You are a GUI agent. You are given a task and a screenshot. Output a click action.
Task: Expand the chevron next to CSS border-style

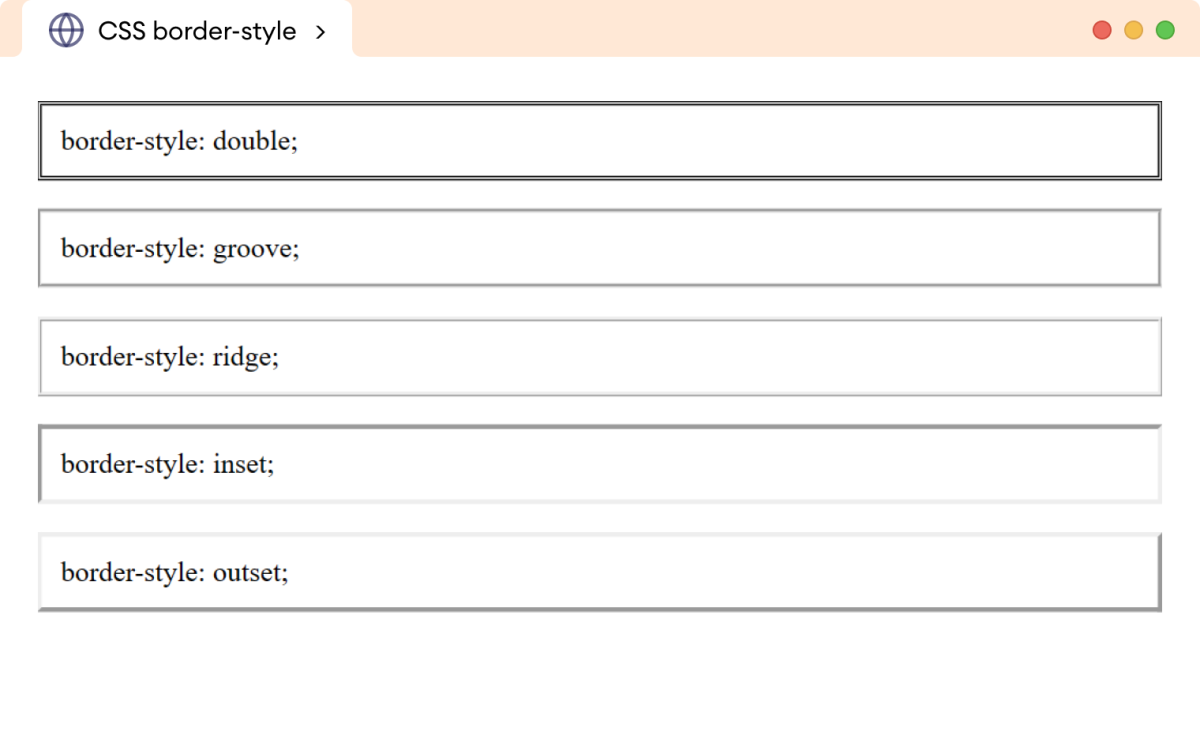321,32
